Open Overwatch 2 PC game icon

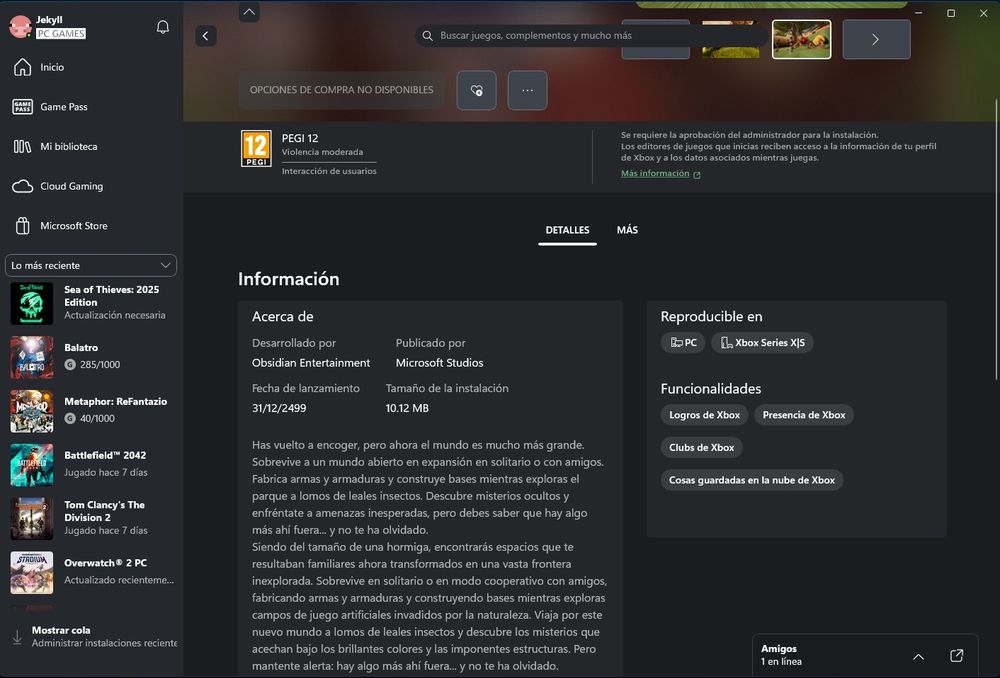32,573
